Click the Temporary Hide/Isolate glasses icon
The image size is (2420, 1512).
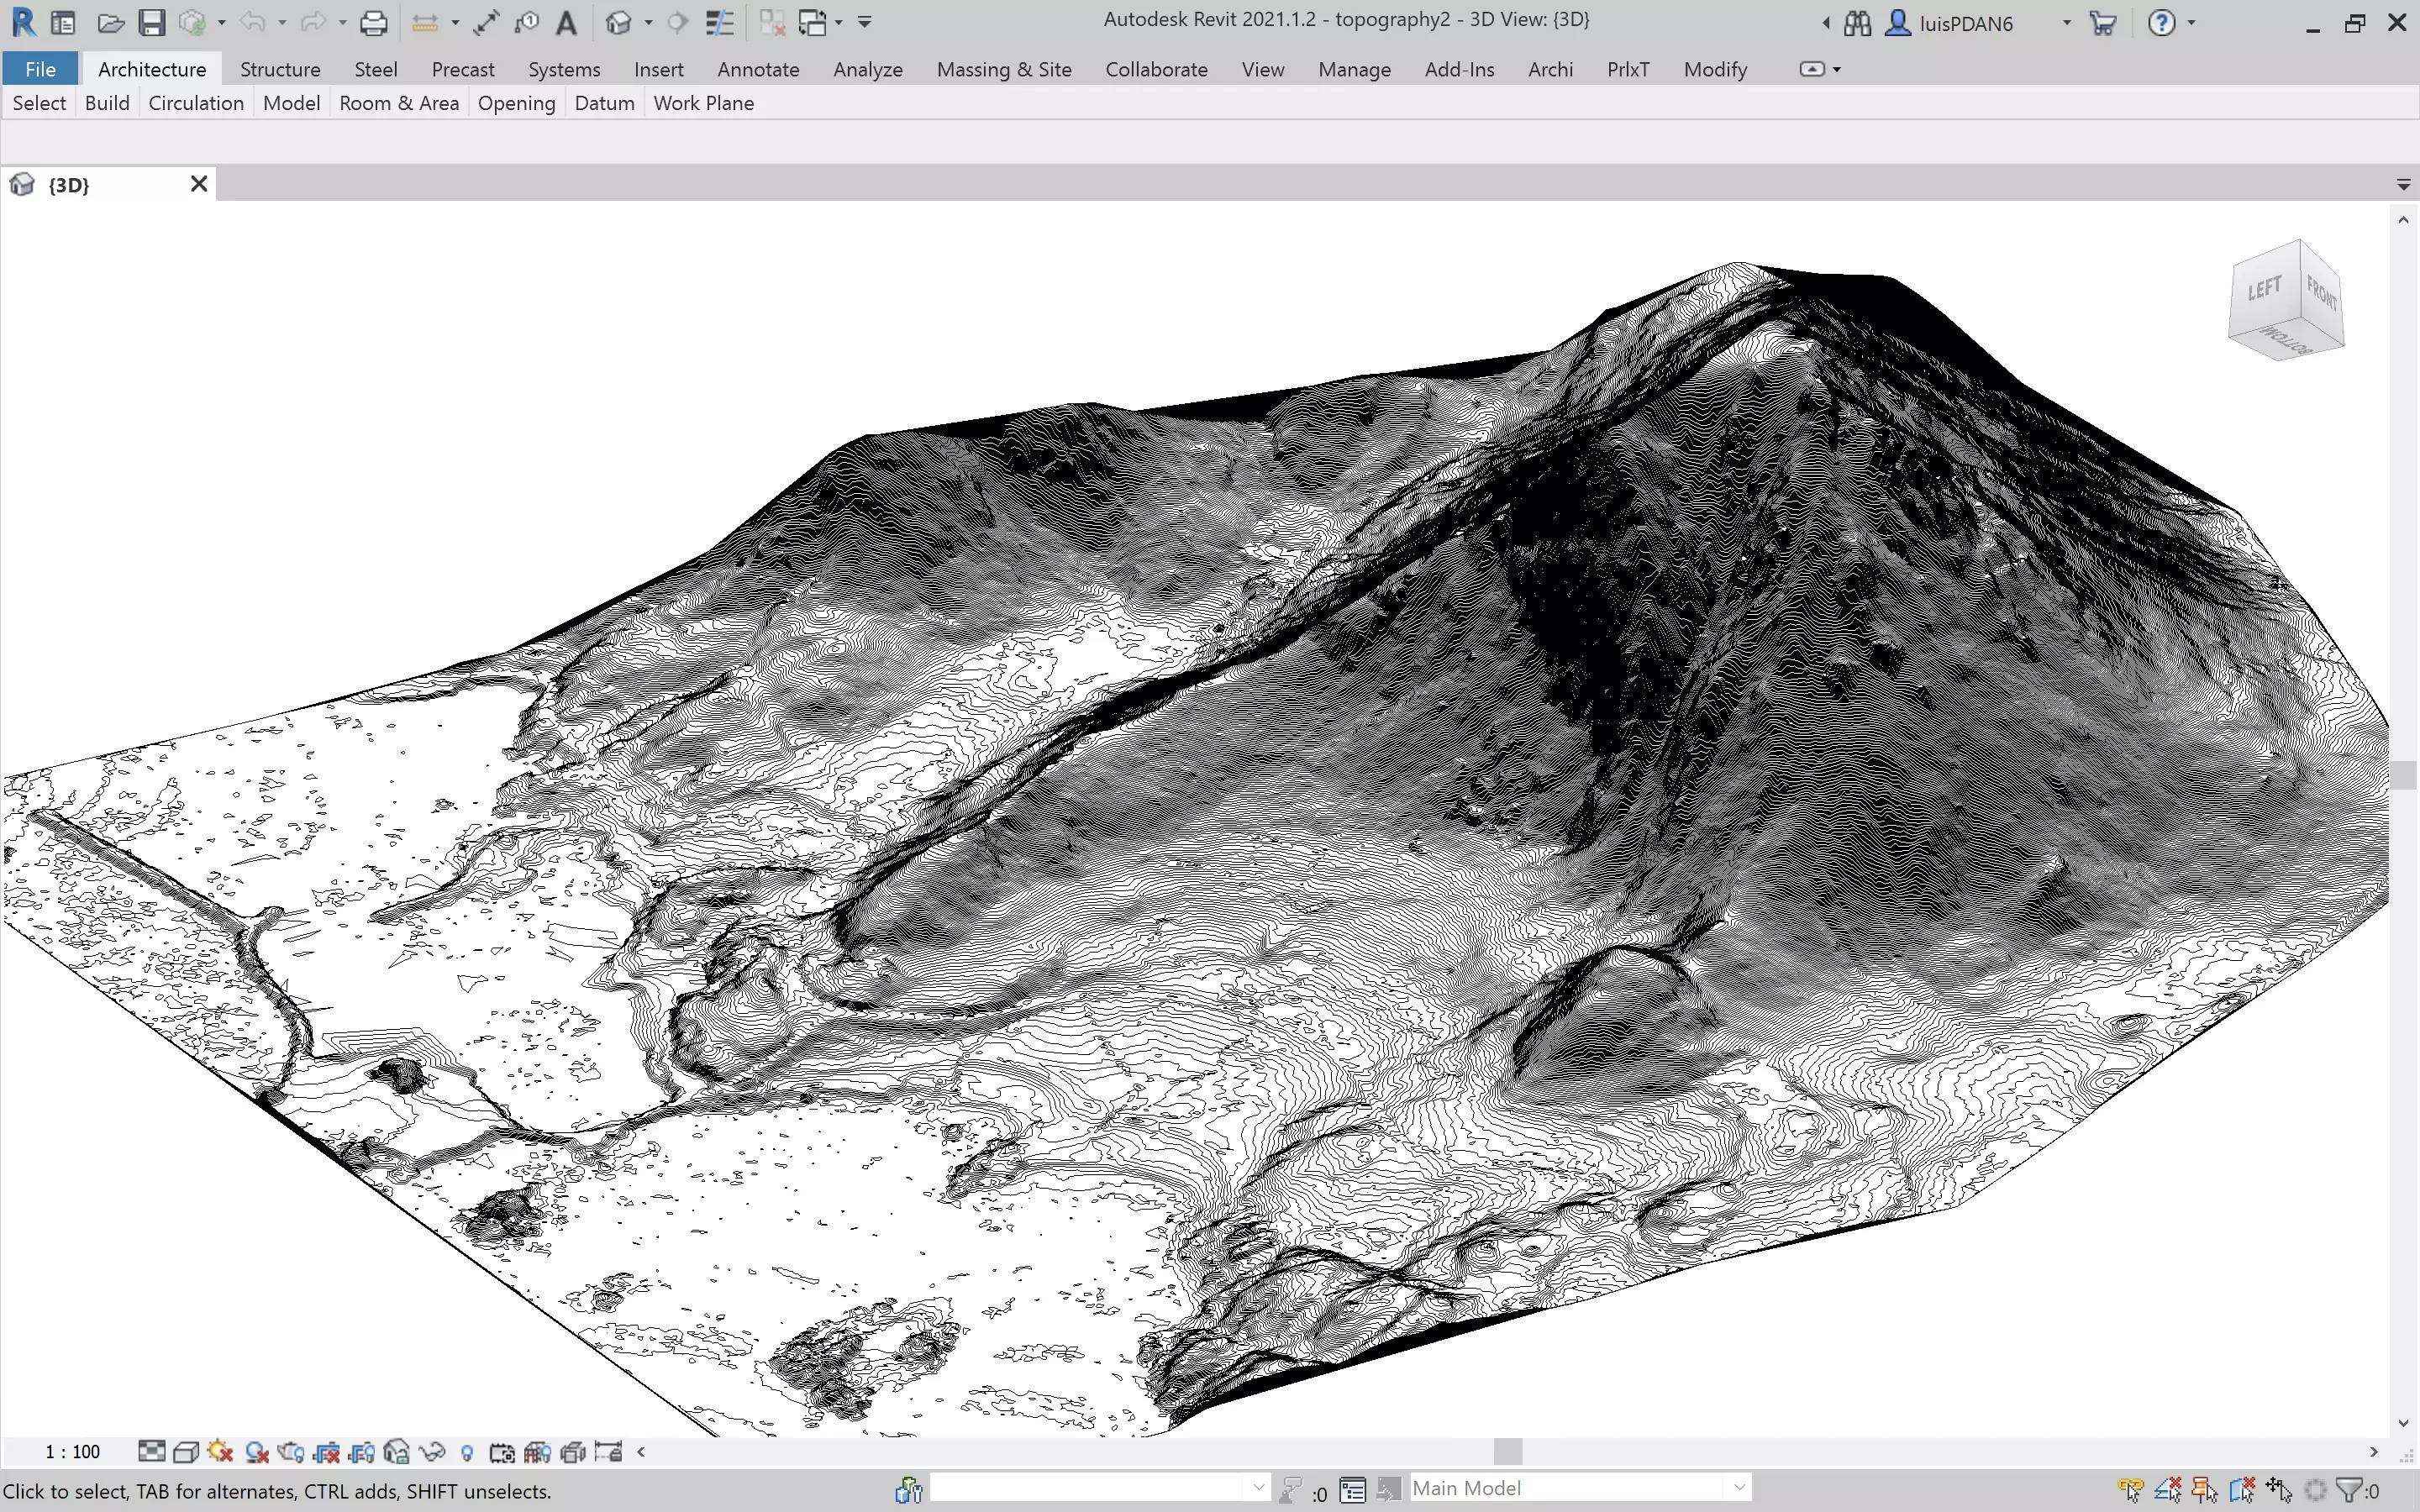432,1452
